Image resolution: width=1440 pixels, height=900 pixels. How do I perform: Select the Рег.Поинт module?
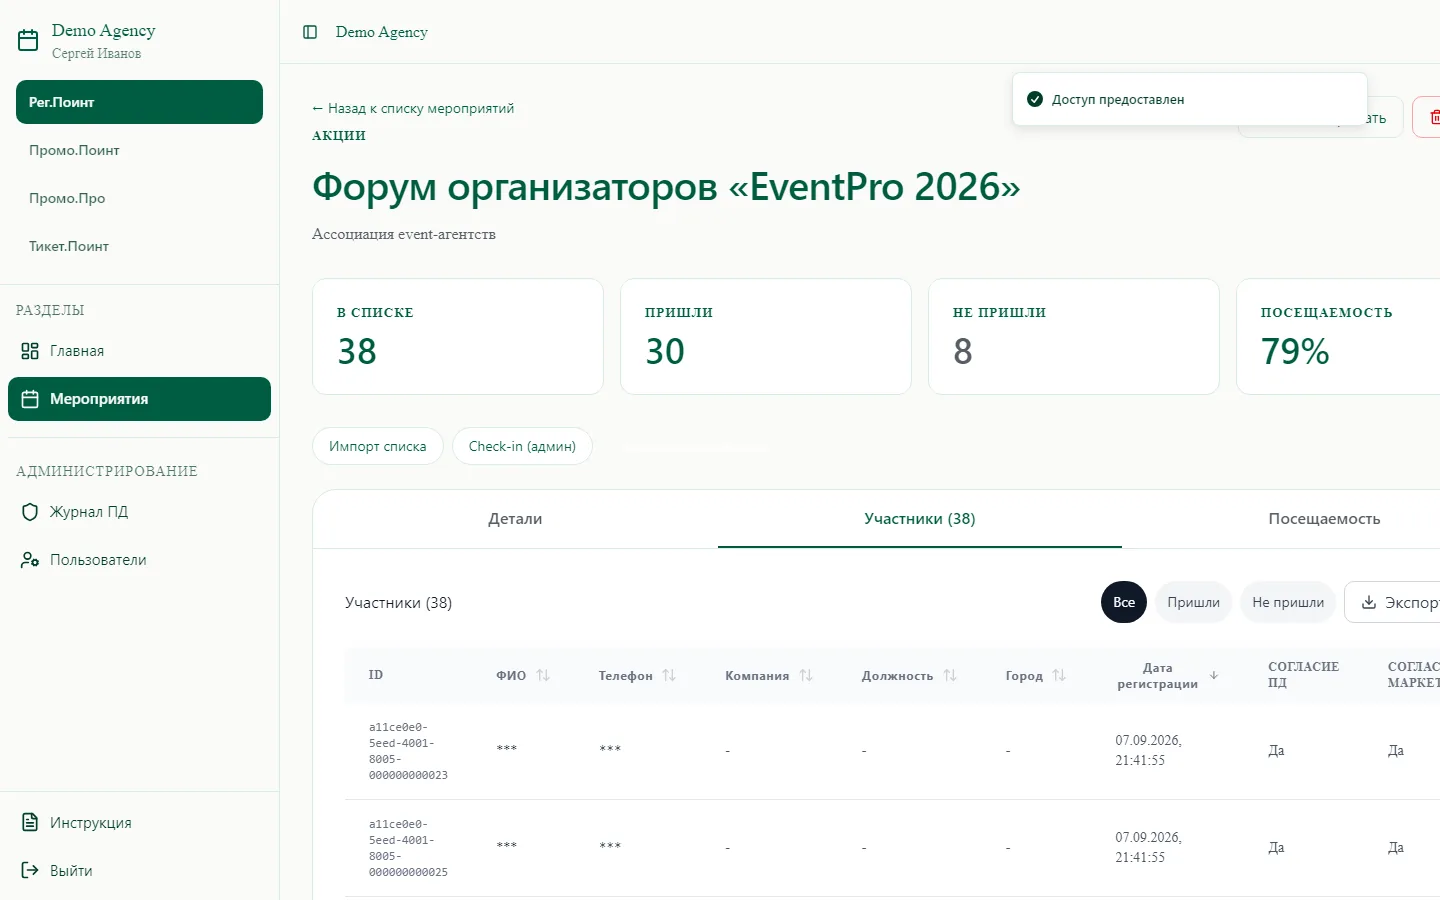pyautogui.click(x=139, y=102)
